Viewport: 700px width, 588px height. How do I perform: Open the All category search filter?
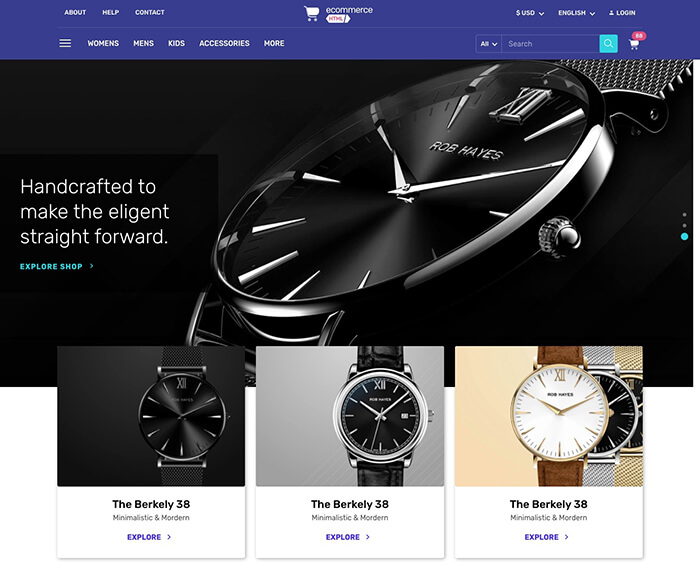tap(489, 44)
